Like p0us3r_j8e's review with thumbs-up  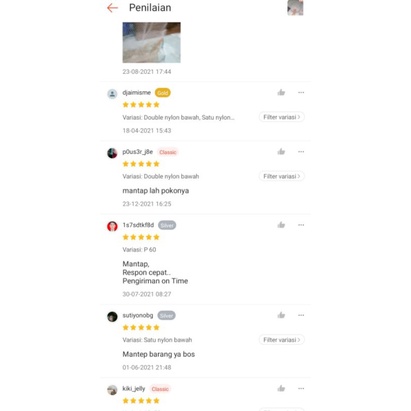tap(281, 152)
